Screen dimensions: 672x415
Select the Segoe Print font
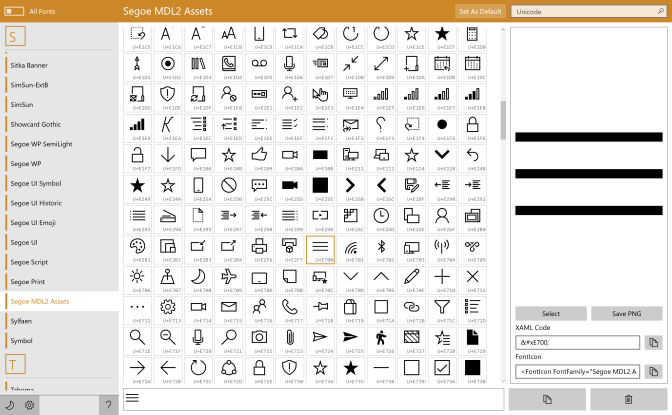tap(60, 282)
